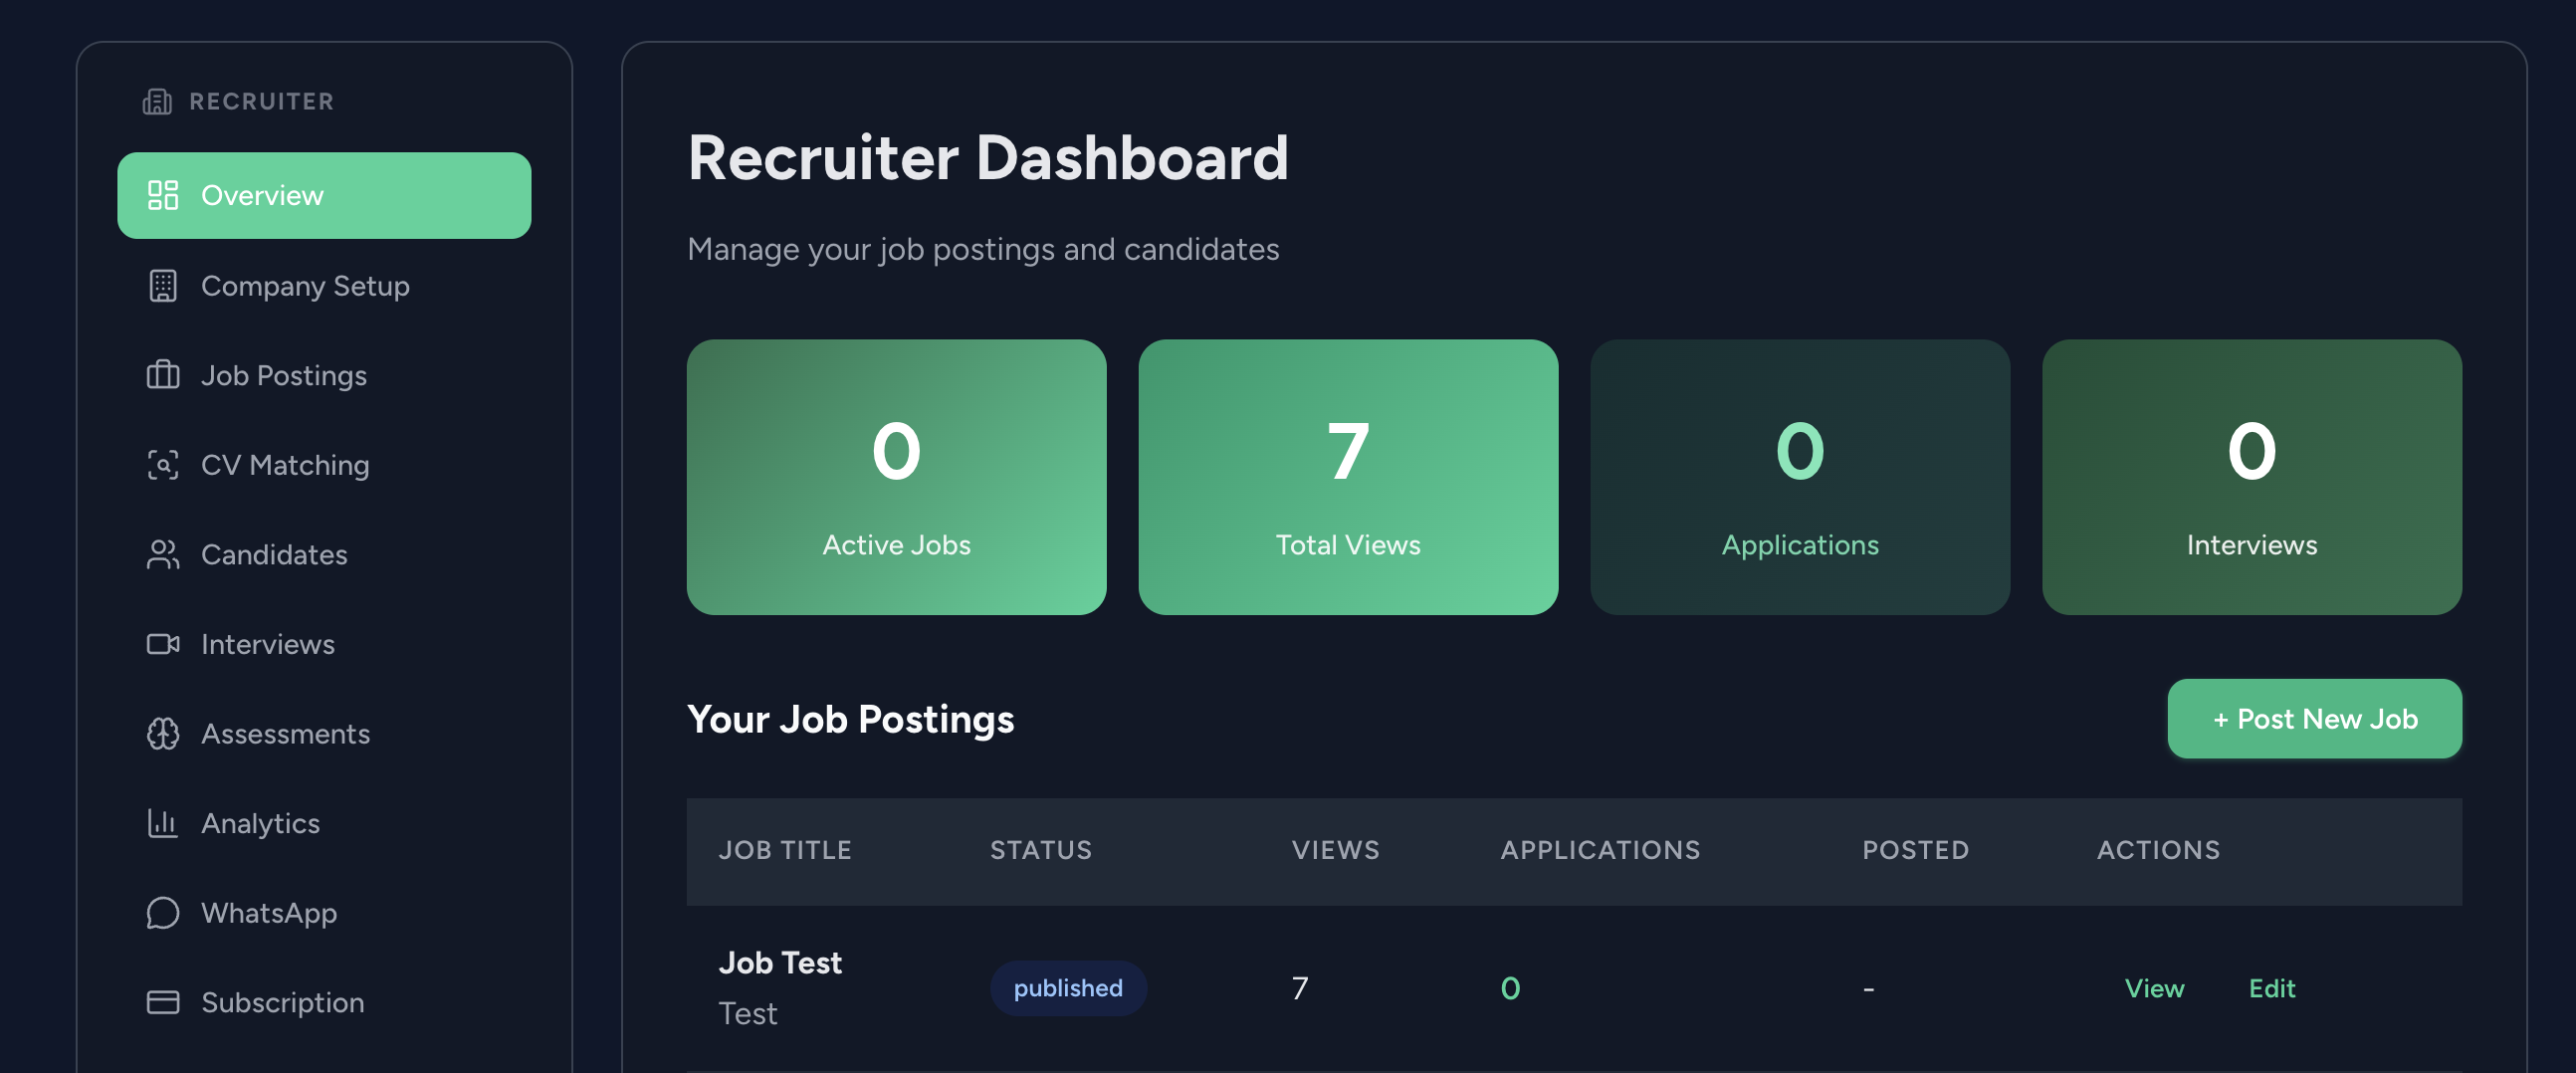Select the CV Matching scan icon
The width and height of the screenshot is (2576, 1073).
point(162,464)
